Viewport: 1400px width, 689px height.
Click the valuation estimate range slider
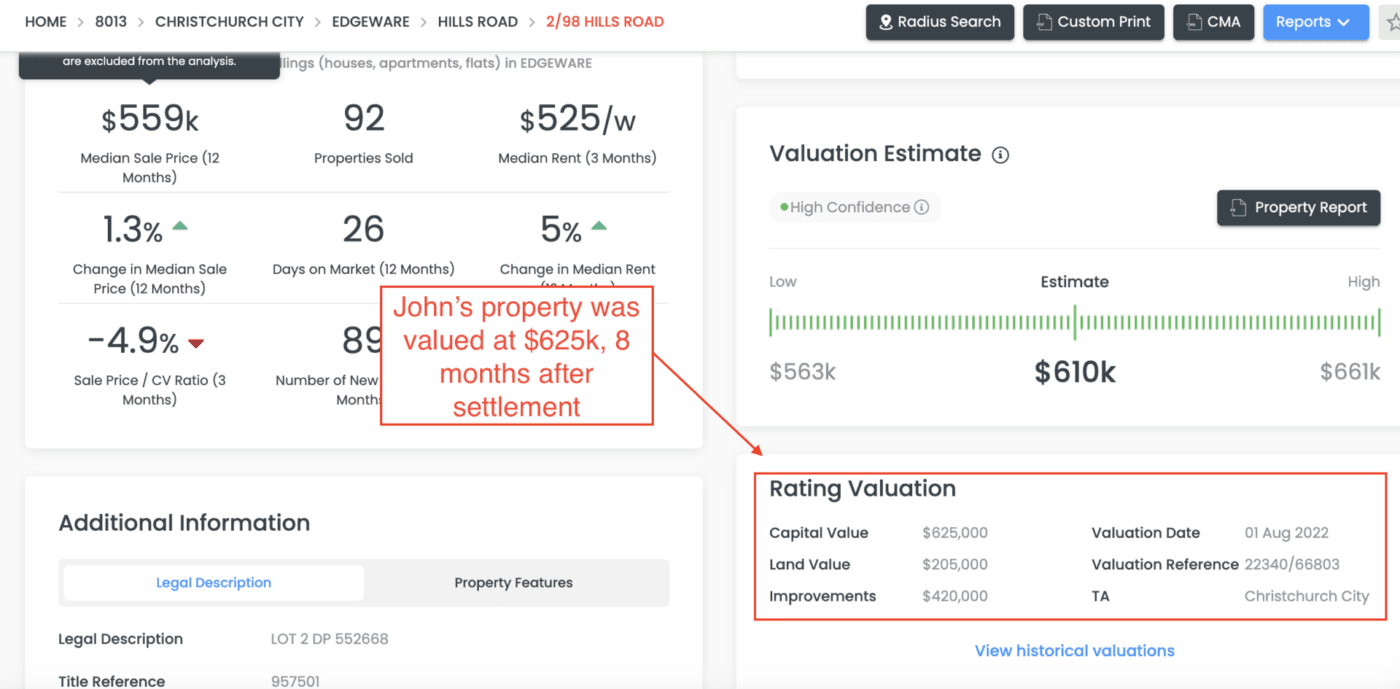(x=1075, y=322)
